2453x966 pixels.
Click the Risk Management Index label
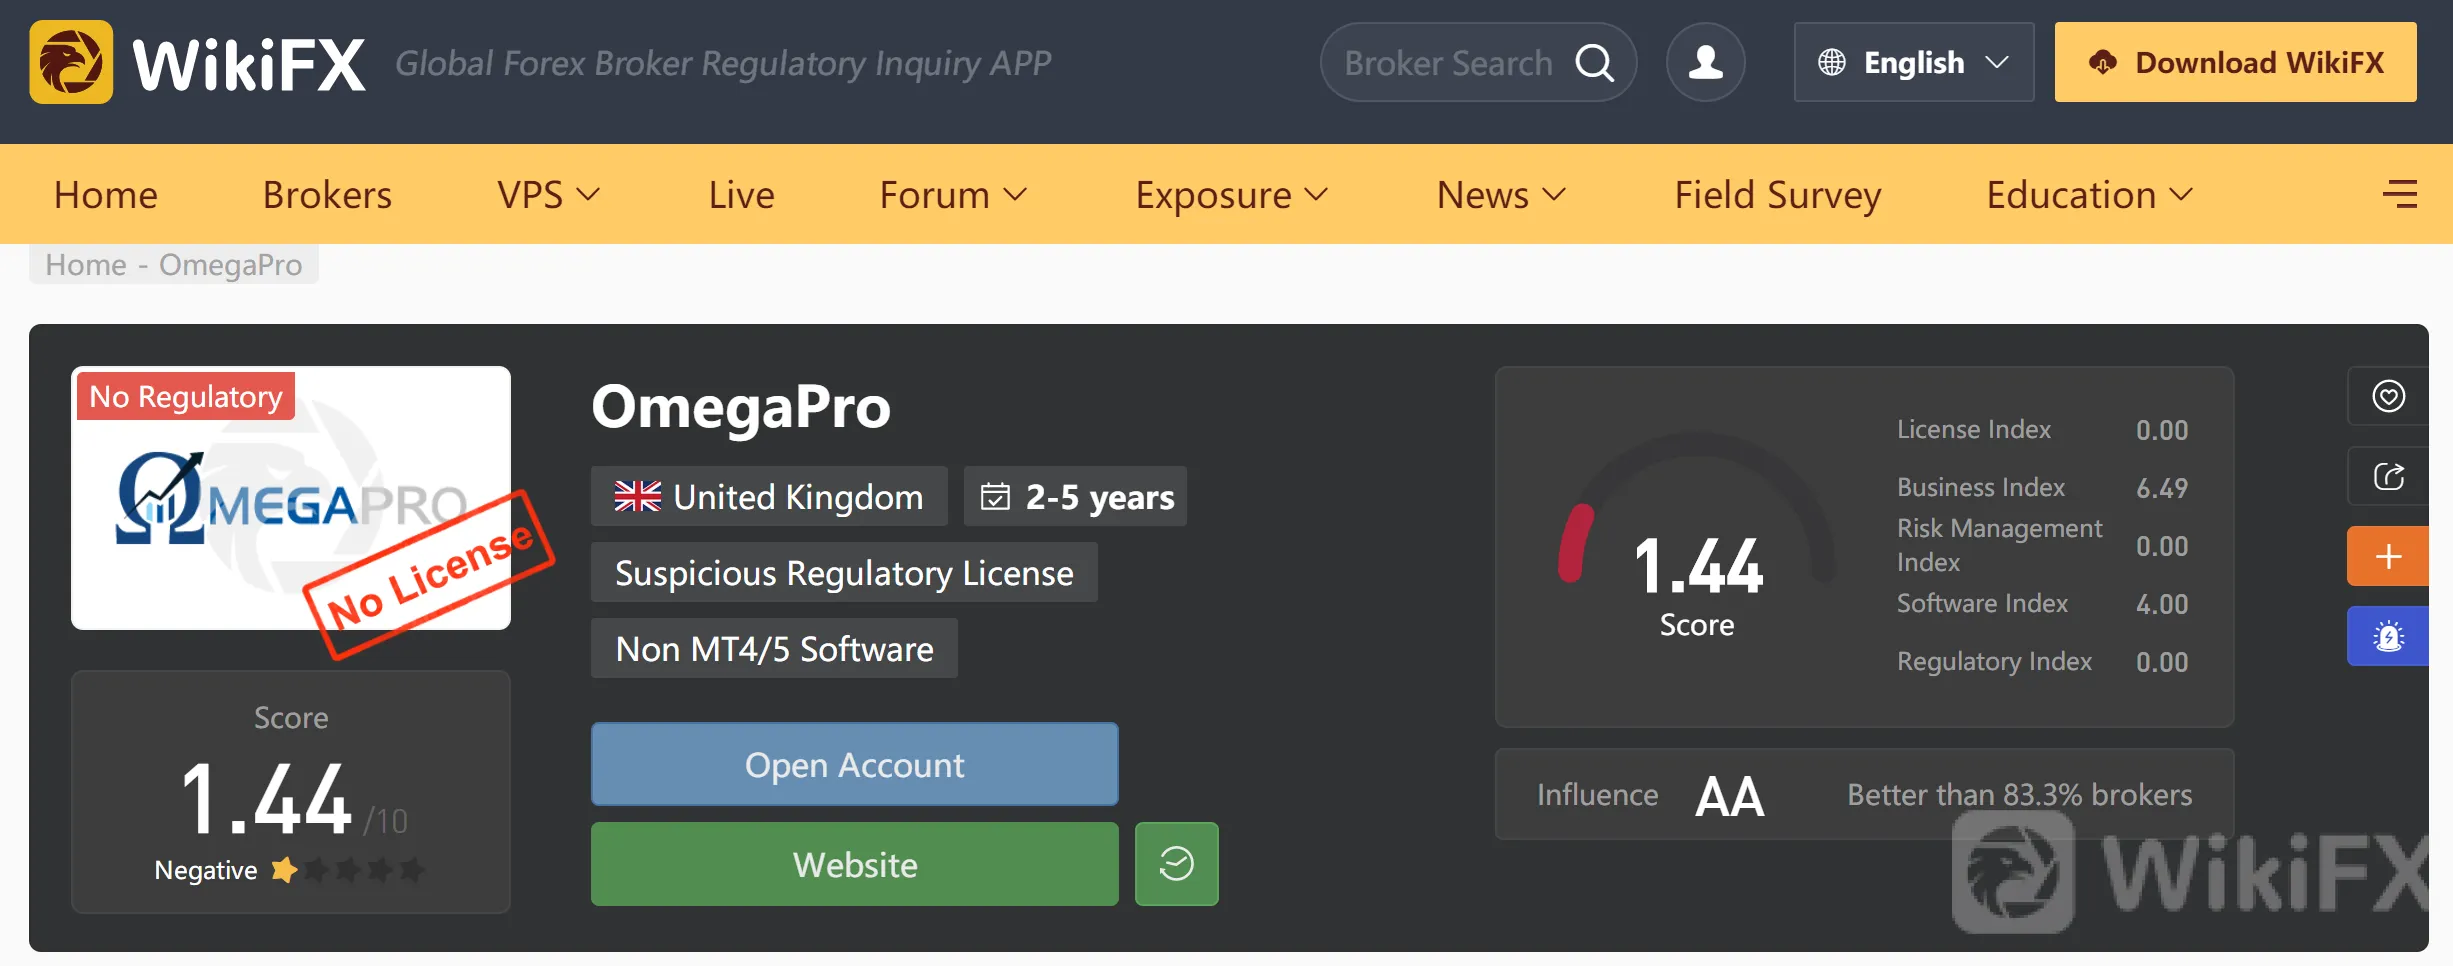coord(1999,545)
